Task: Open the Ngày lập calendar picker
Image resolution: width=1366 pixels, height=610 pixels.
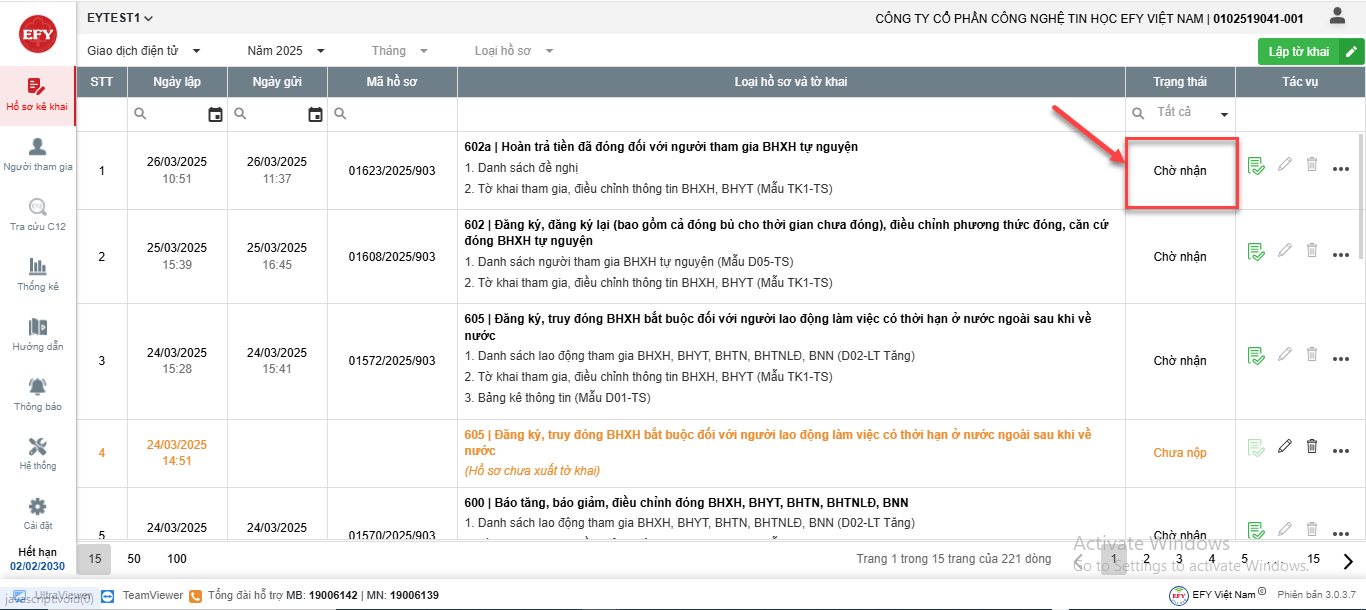Action: 215,115
